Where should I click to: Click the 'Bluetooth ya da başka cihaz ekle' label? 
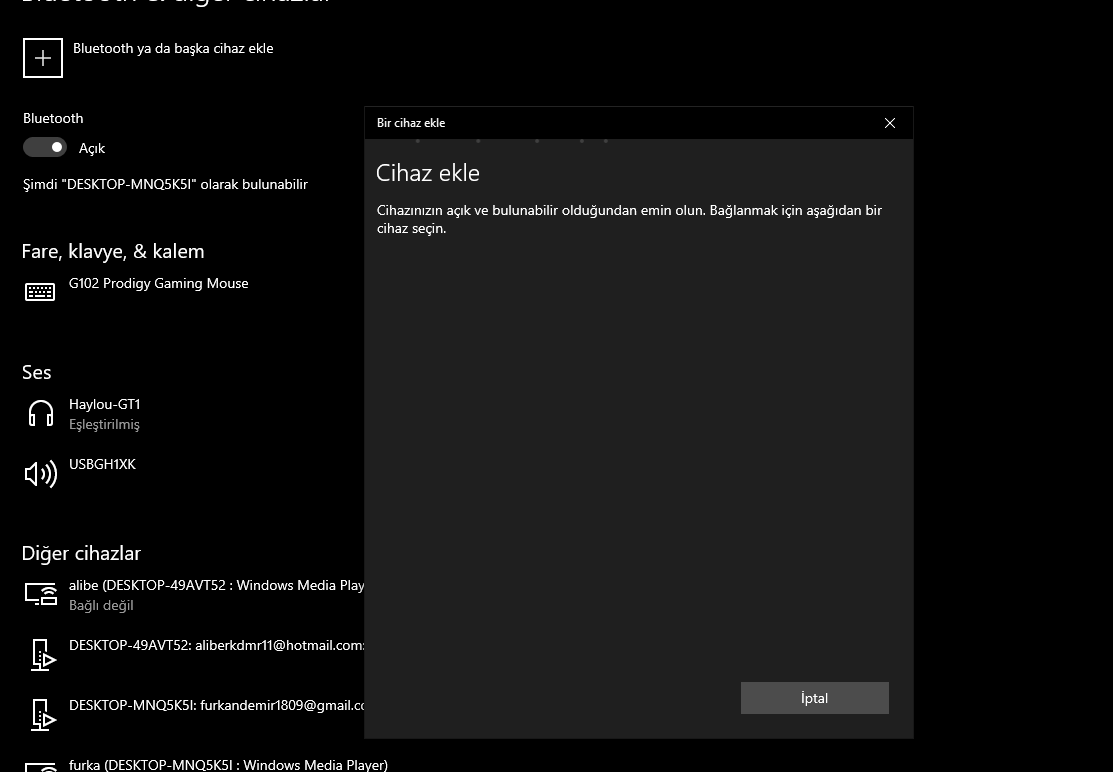tap(173, 48)
